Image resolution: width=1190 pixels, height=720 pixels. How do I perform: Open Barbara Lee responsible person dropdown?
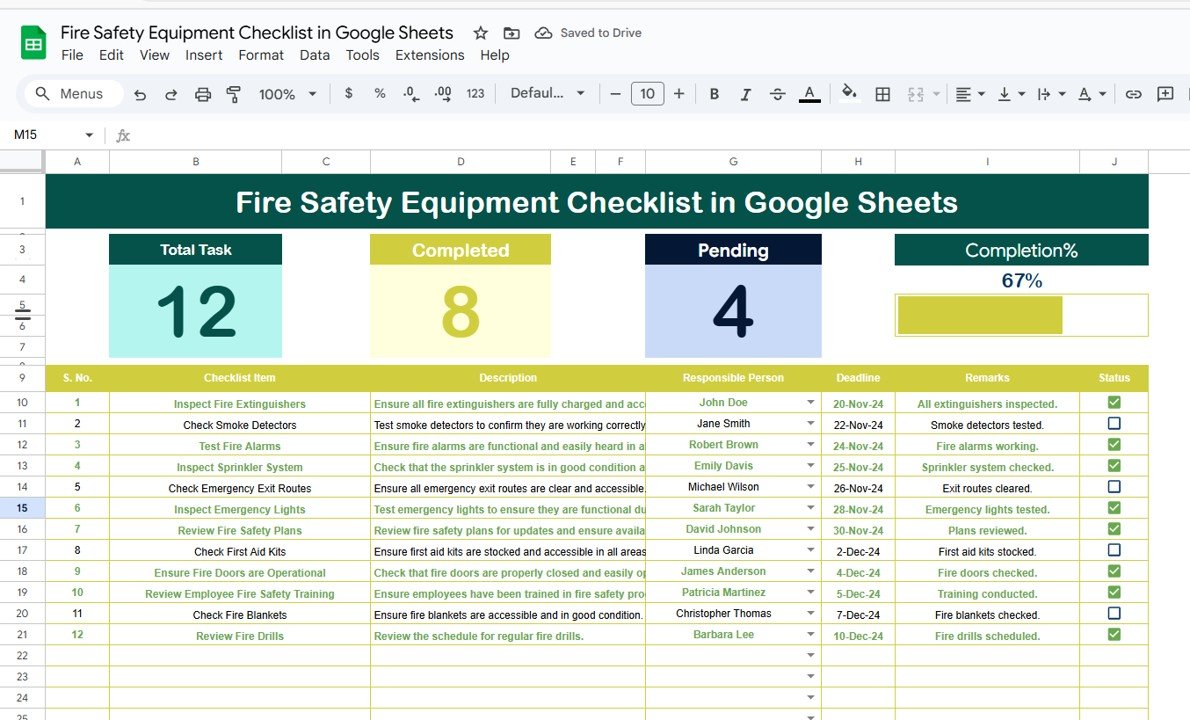pos(811,634)
